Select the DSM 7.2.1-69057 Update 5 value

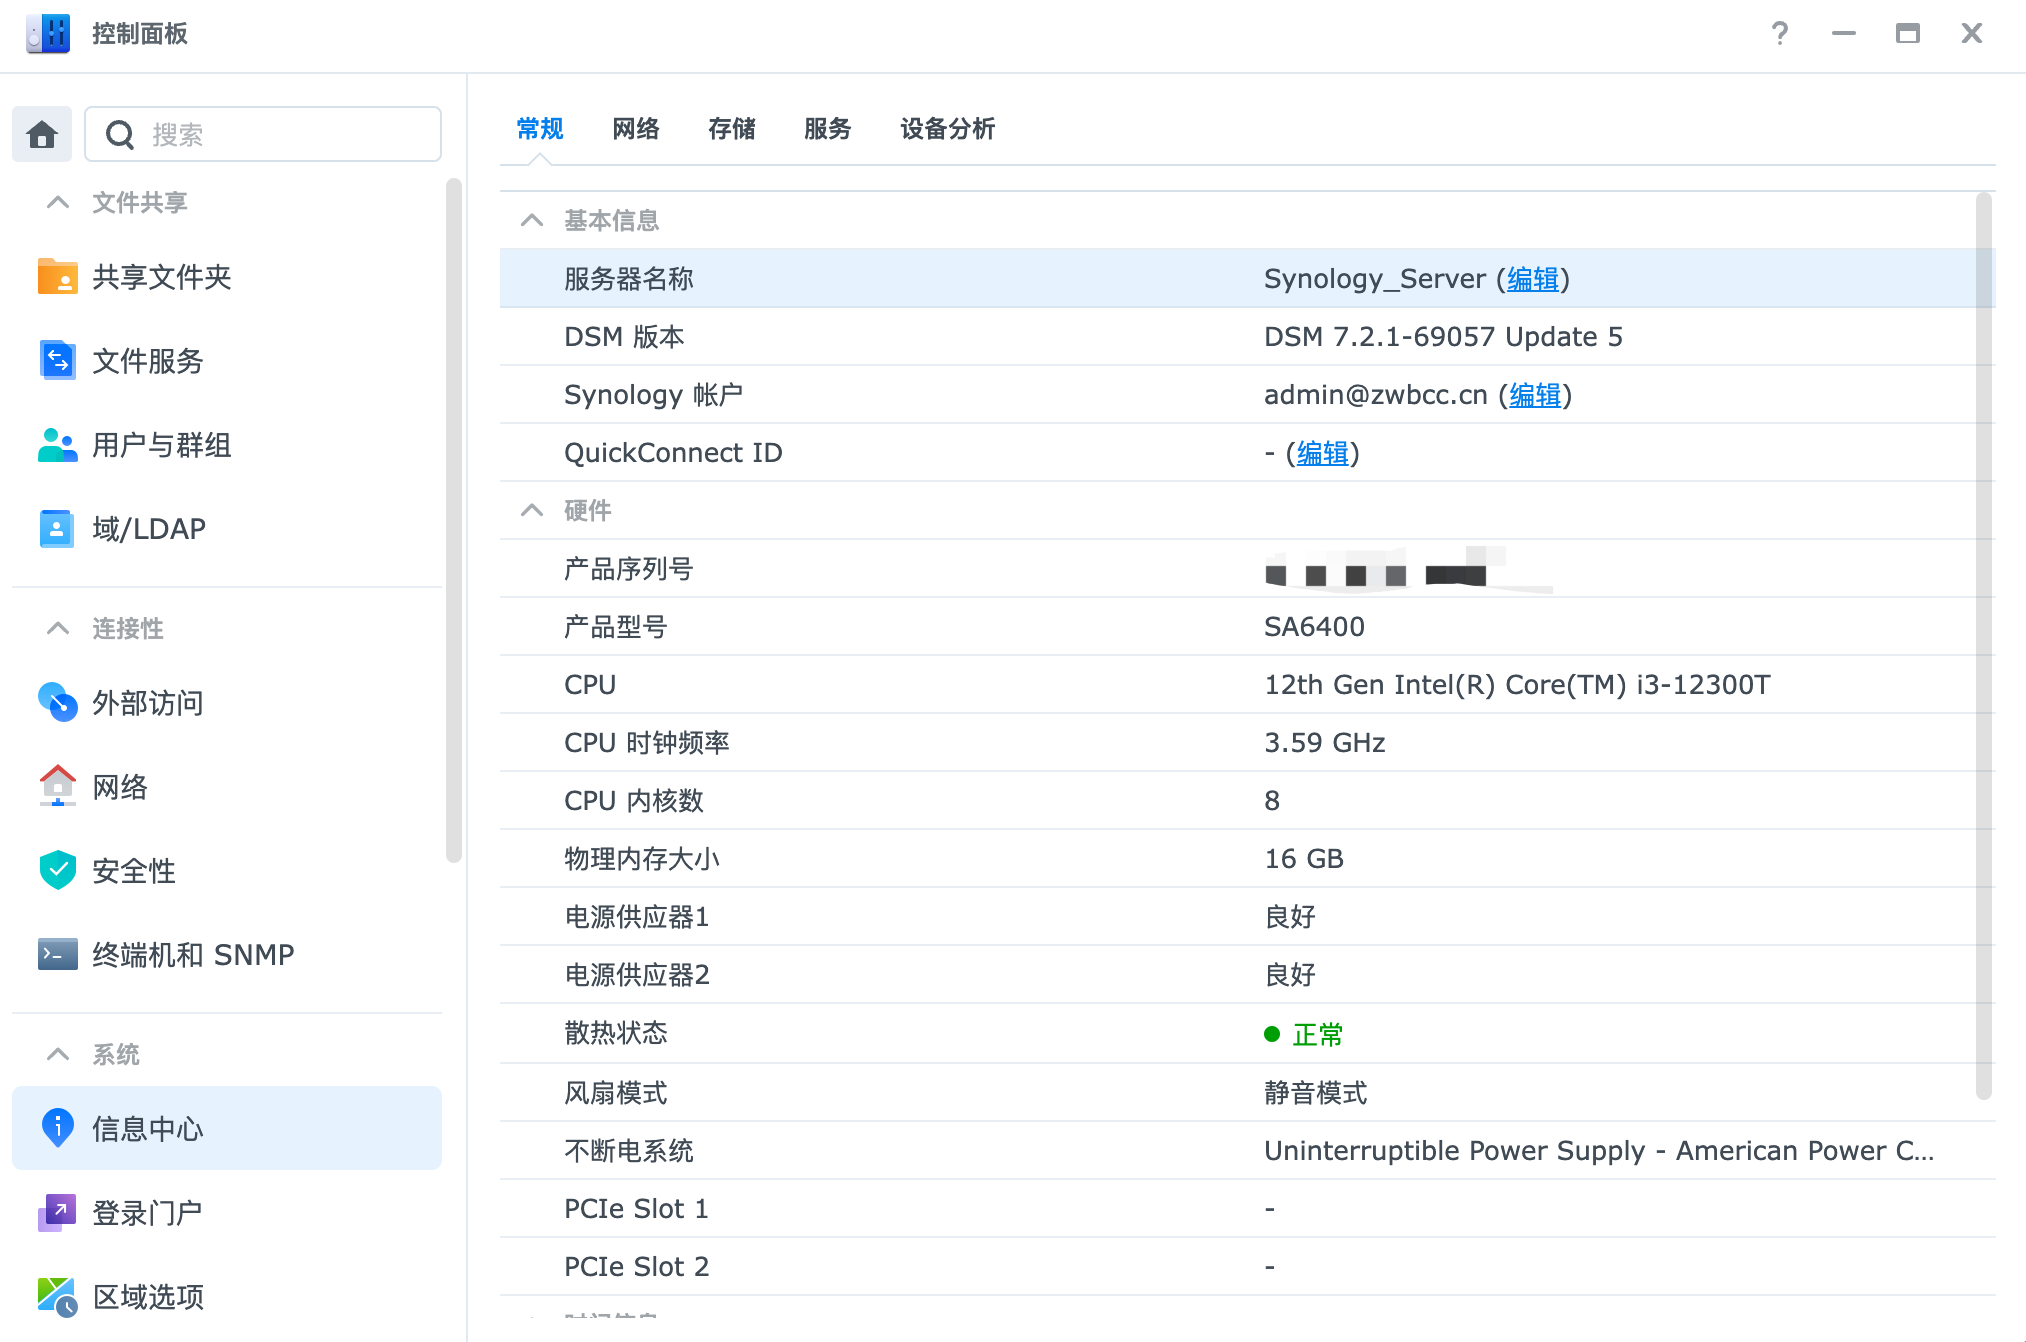[1443, 337]
